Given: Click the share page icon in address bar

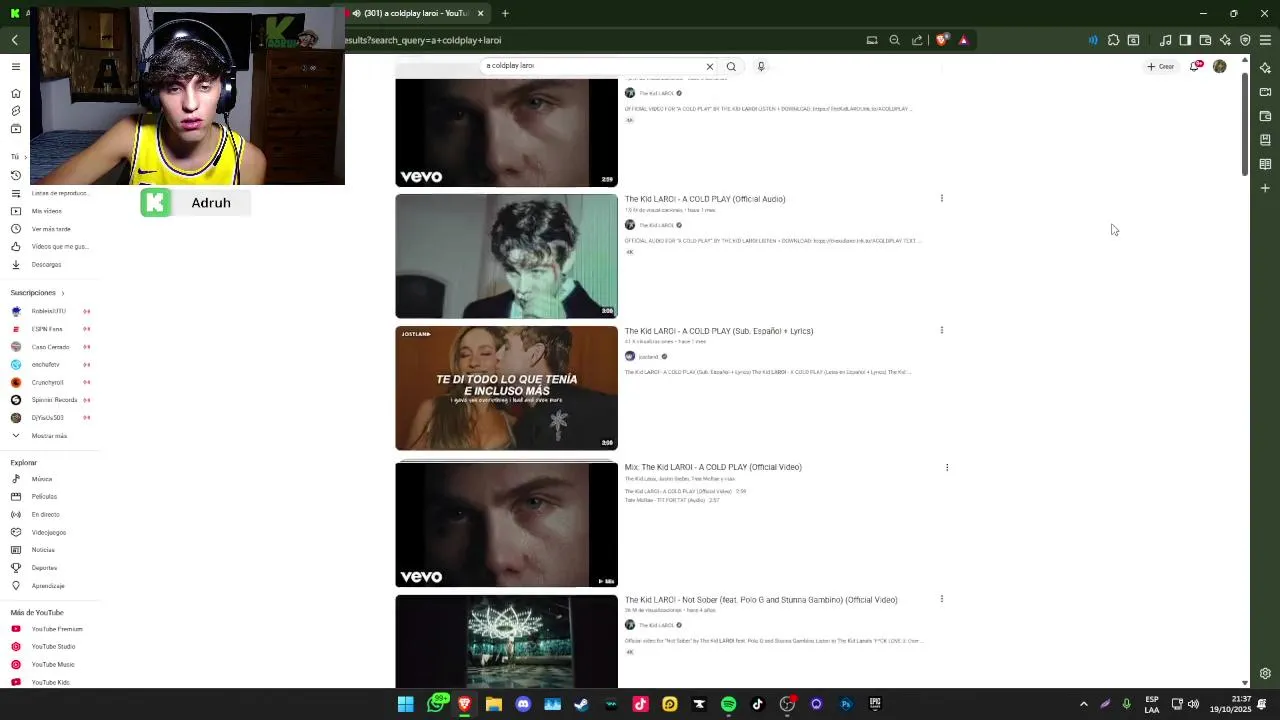Looking at the screenshot, I should (917, 40).
